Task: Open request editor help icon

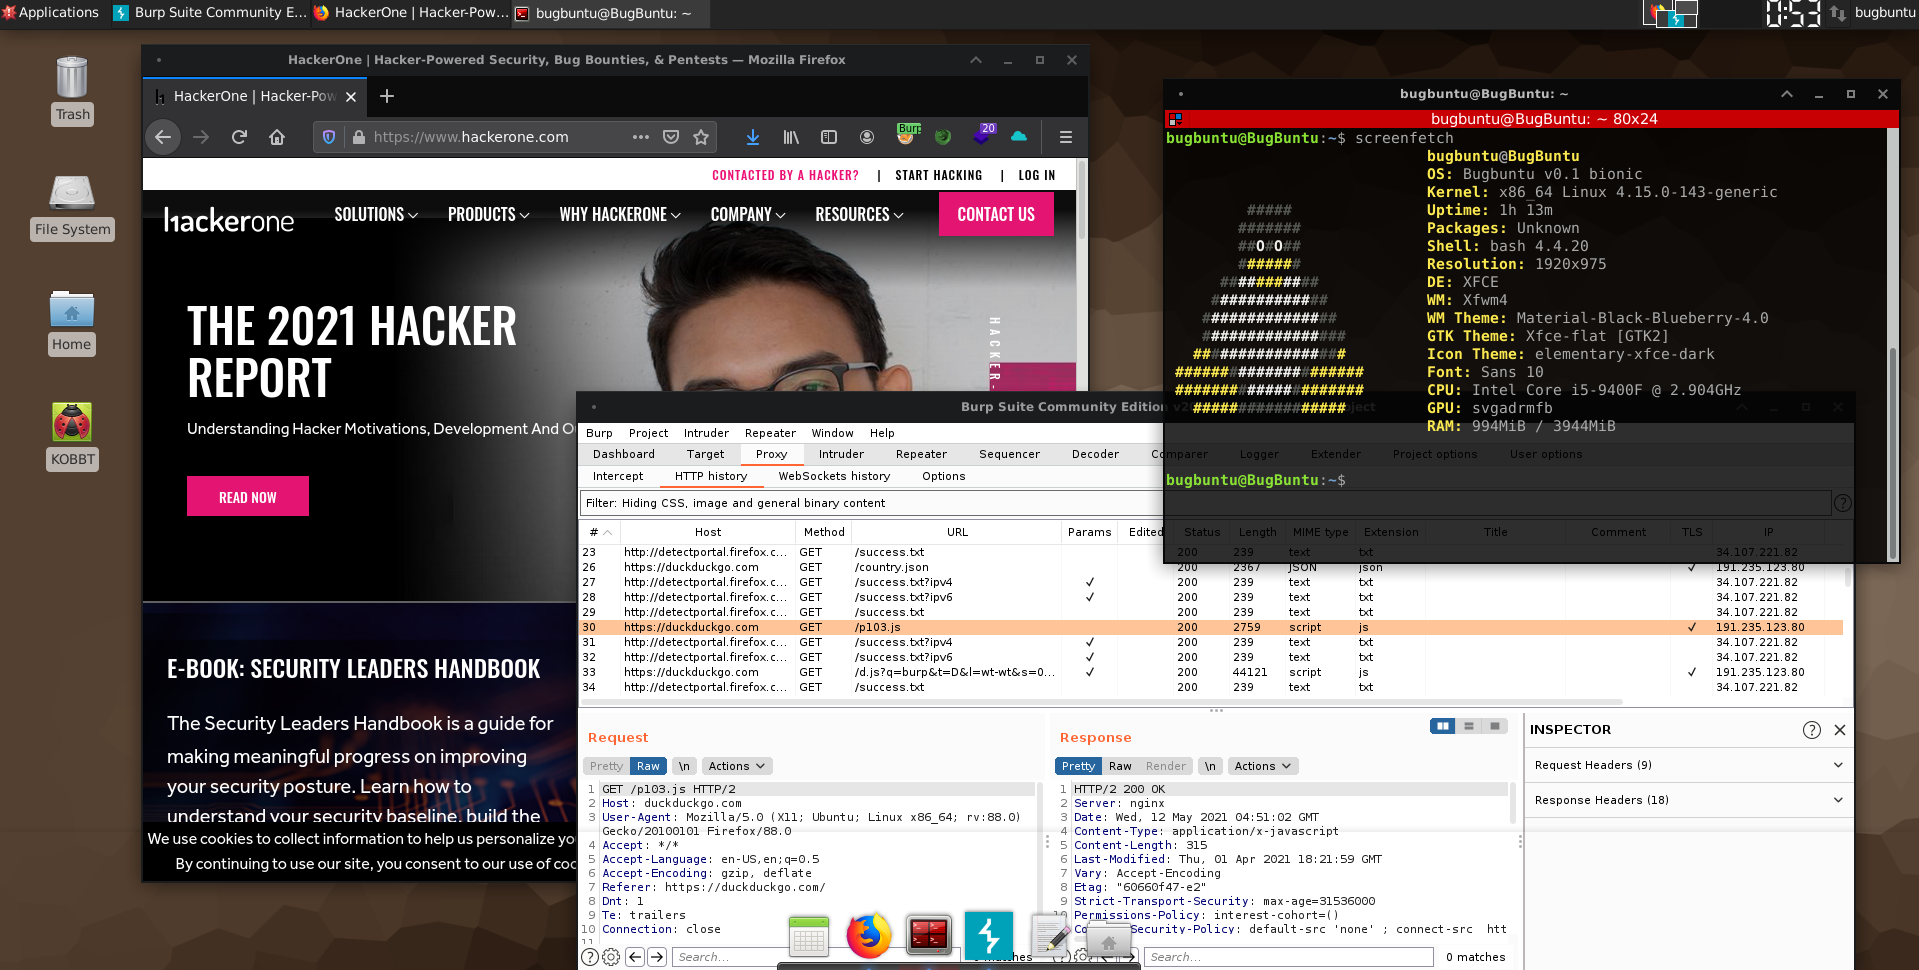Action: (x=590, y=957)
